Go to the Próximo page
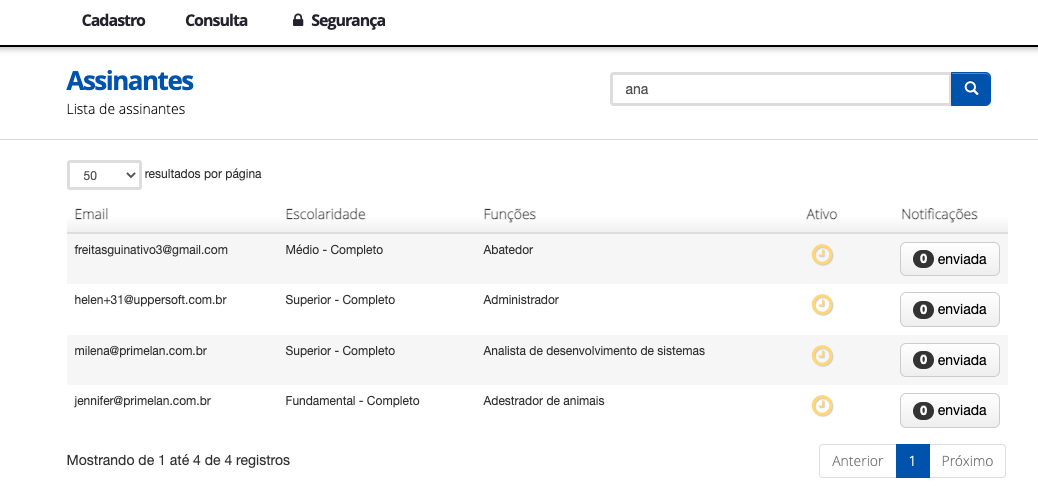The height and width of the screenshot is (487, 1038). pyautogui.click(x=967, y=461)
